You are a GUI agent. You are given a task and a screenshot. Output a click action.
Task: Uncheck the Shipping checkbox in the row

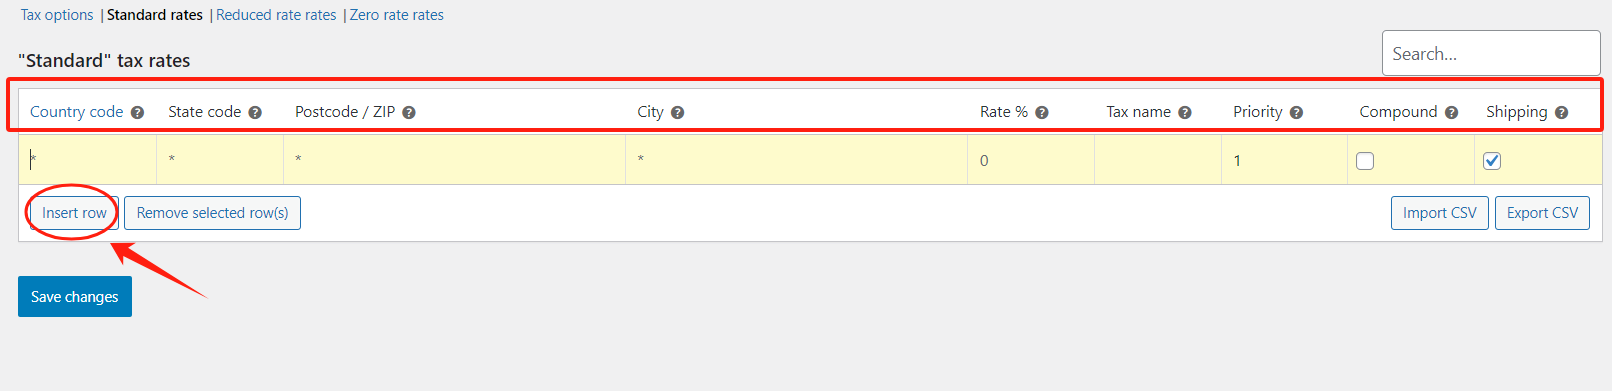(x=1492, y=161)
